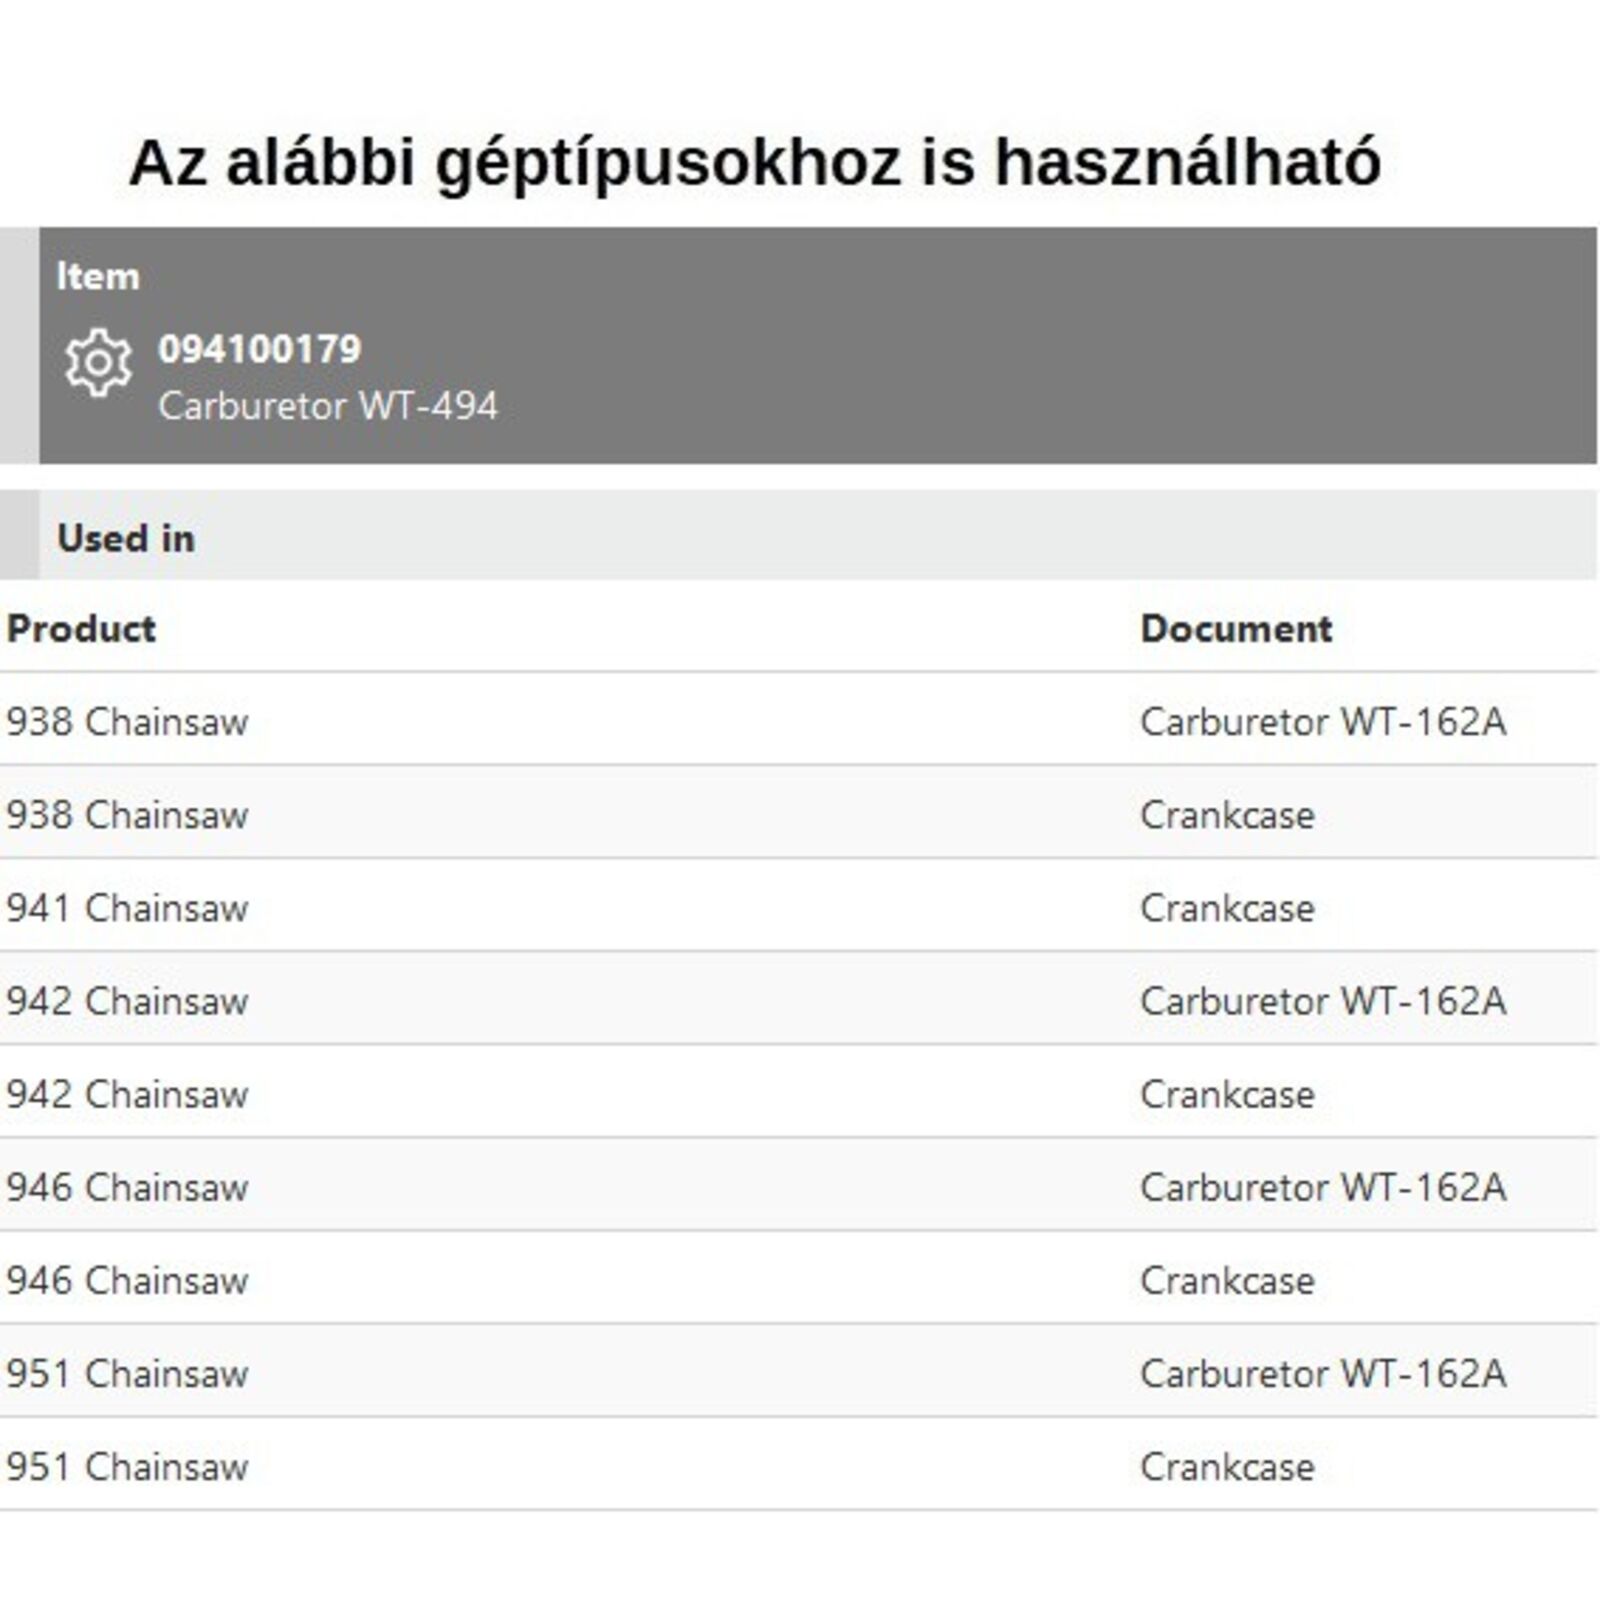Image resolution: width=1600 pixels, height=1600 pixels.
Task: Click the Item header label
Action: (x=98, y=276)
